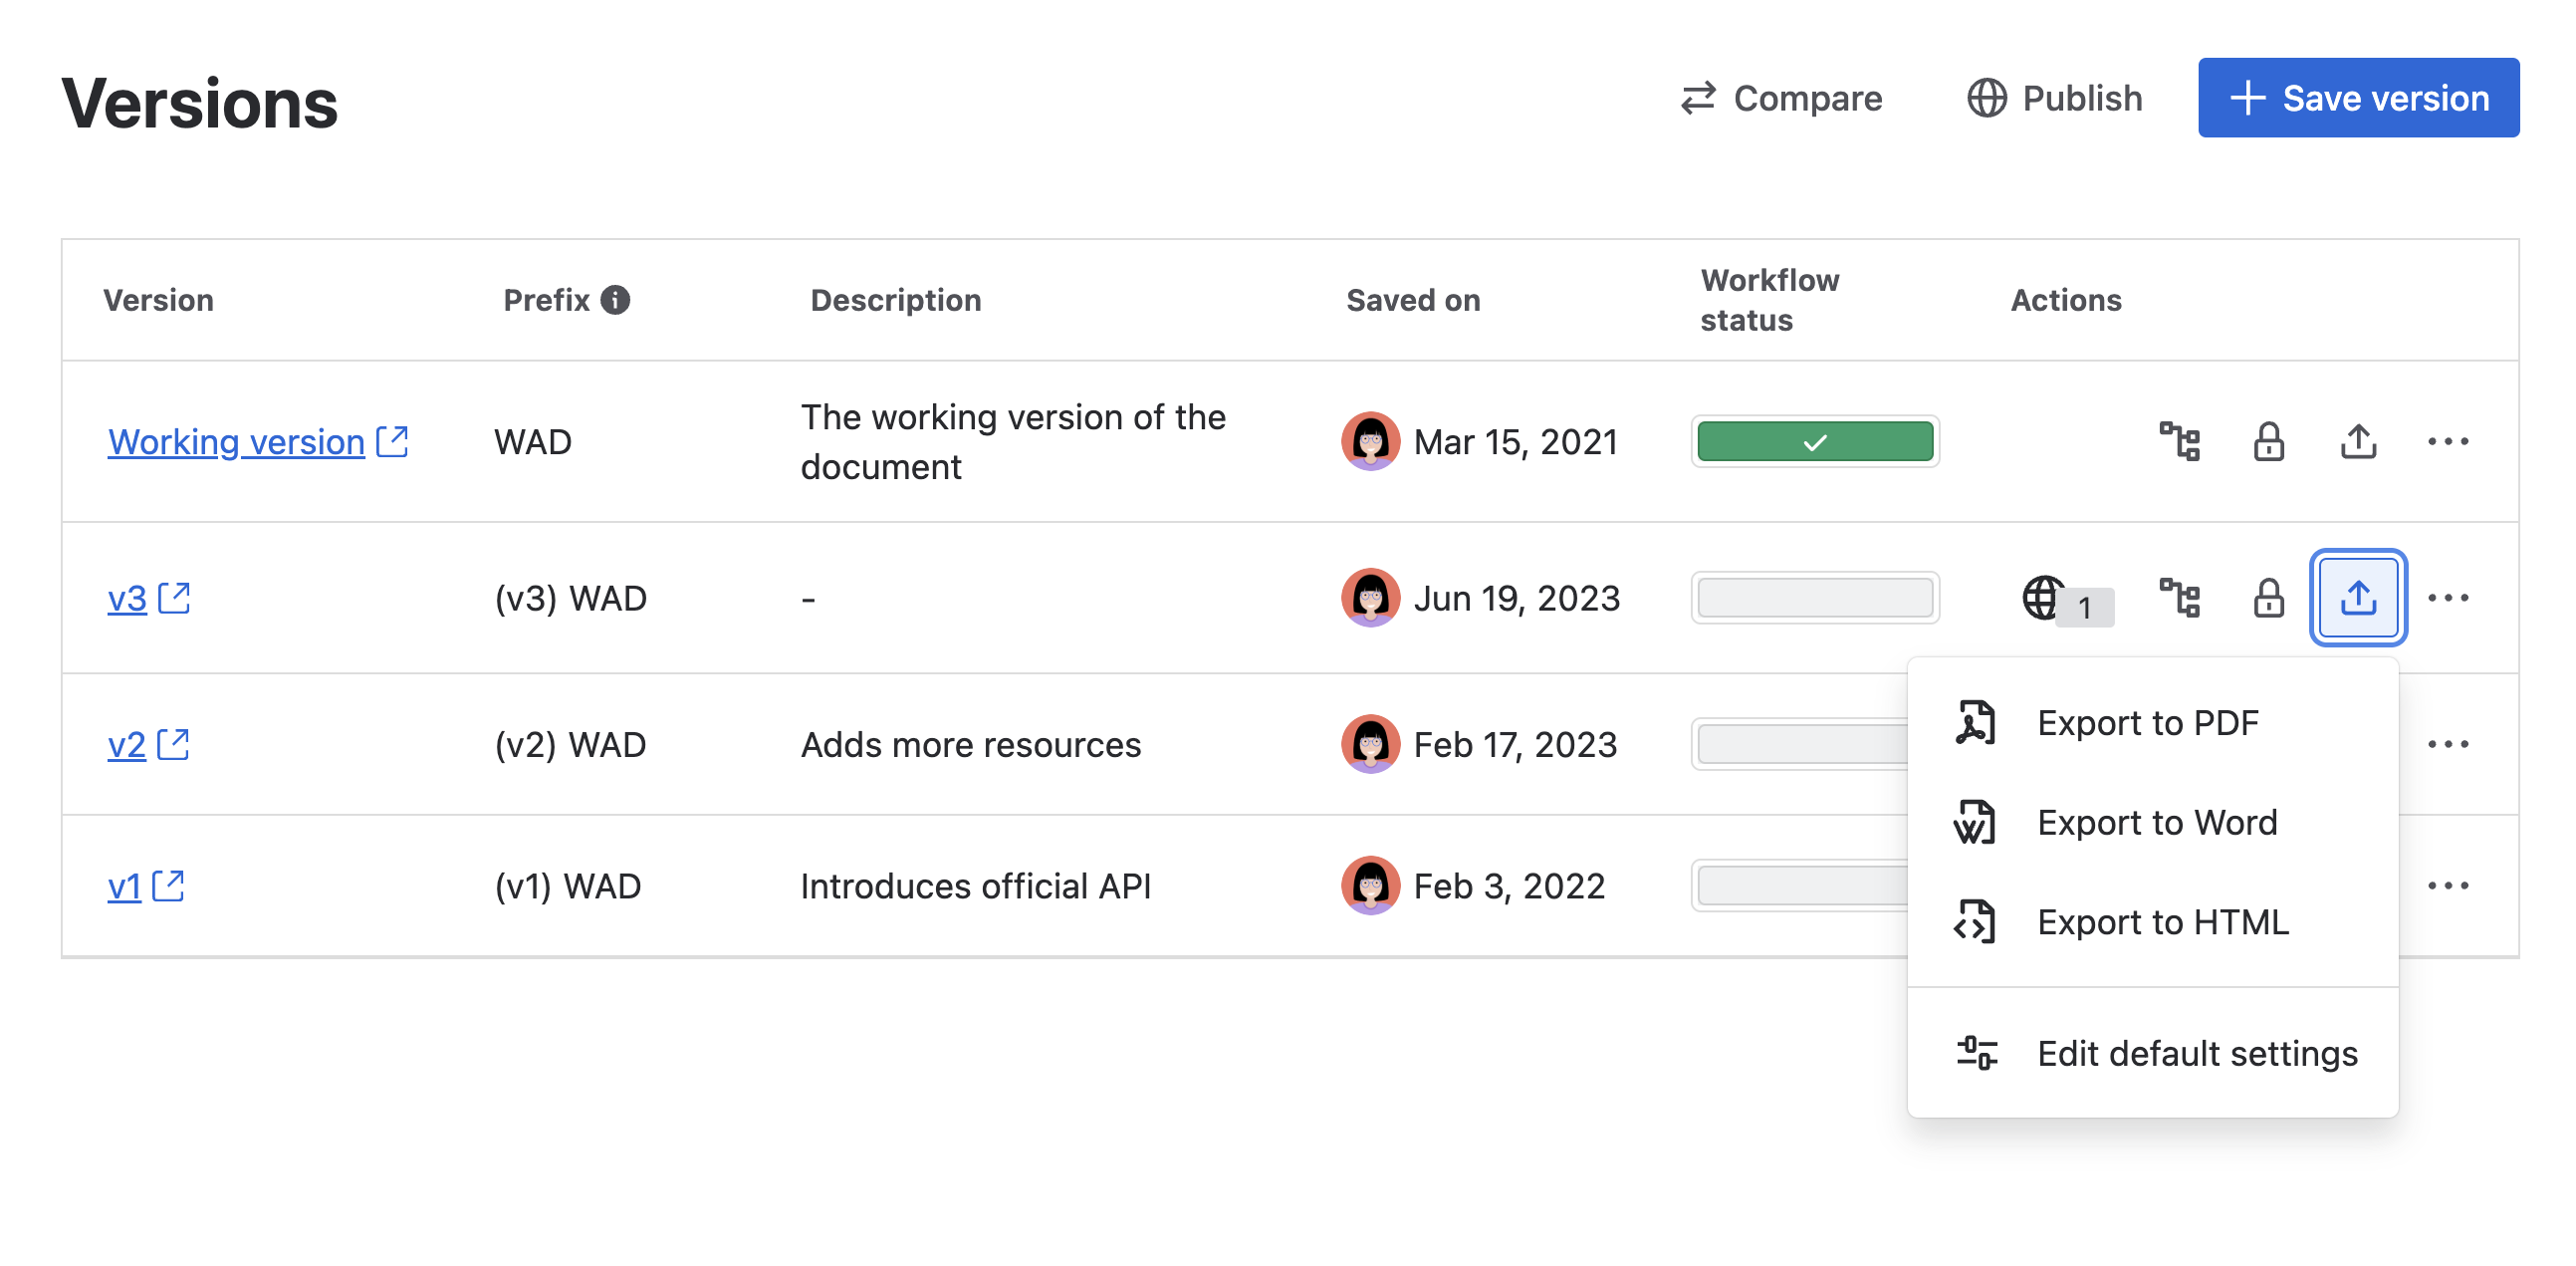The image size is (2576, 1266).
Task: Open the three-dot menu for v1
Action: 2447,885
